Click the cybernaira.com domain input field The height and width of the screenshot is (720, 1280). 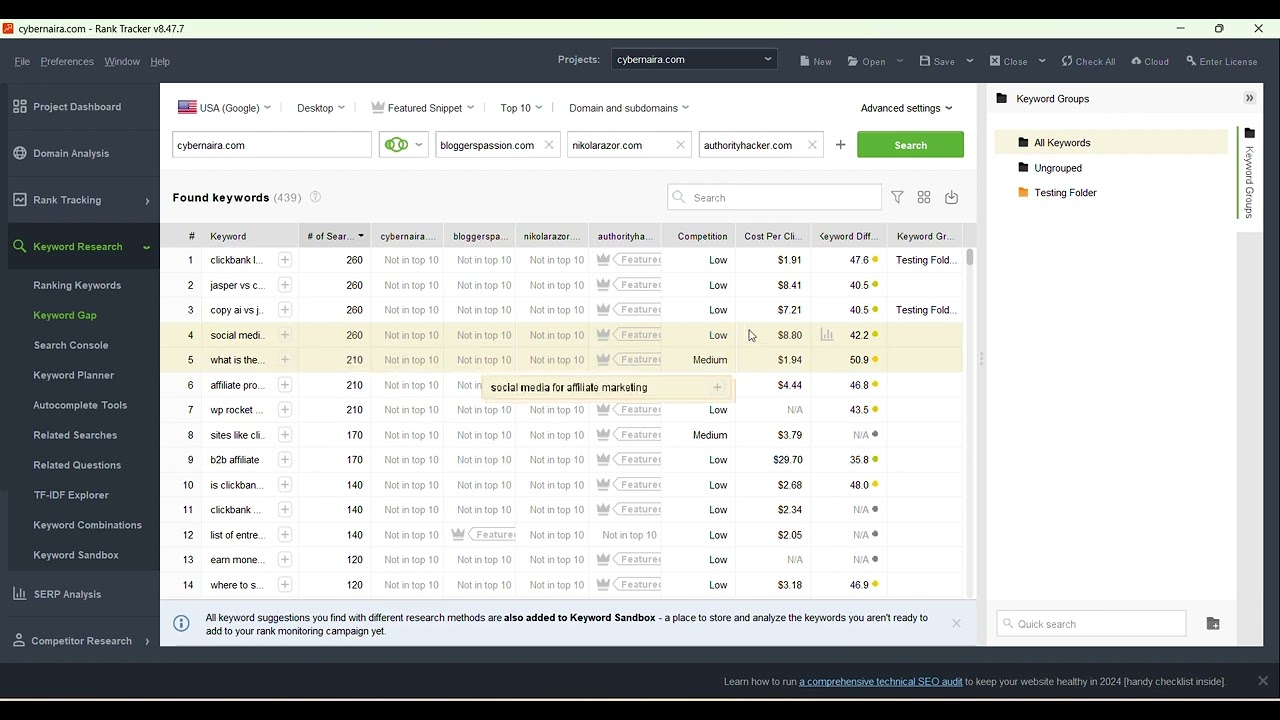(x=272, y=145)
